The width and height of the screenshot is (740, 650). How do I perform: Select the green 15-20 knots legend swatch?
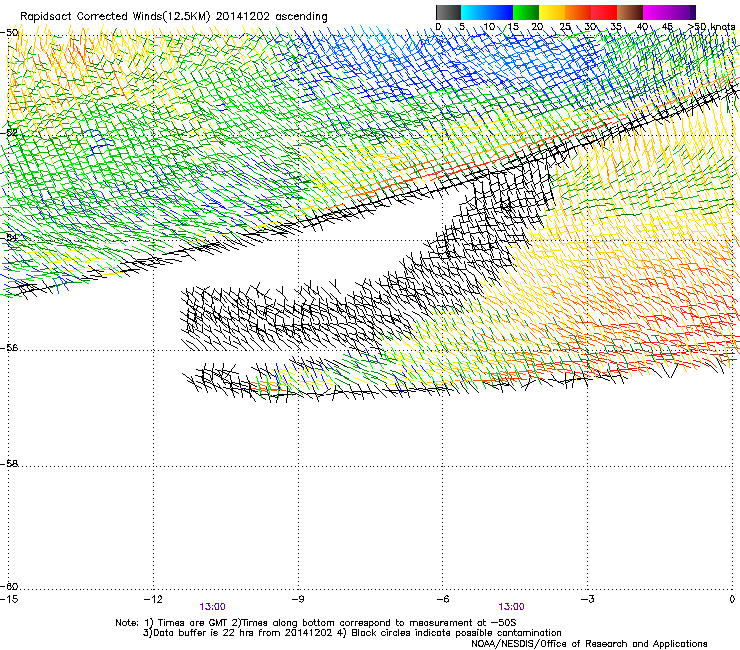(x=526, y=12)
